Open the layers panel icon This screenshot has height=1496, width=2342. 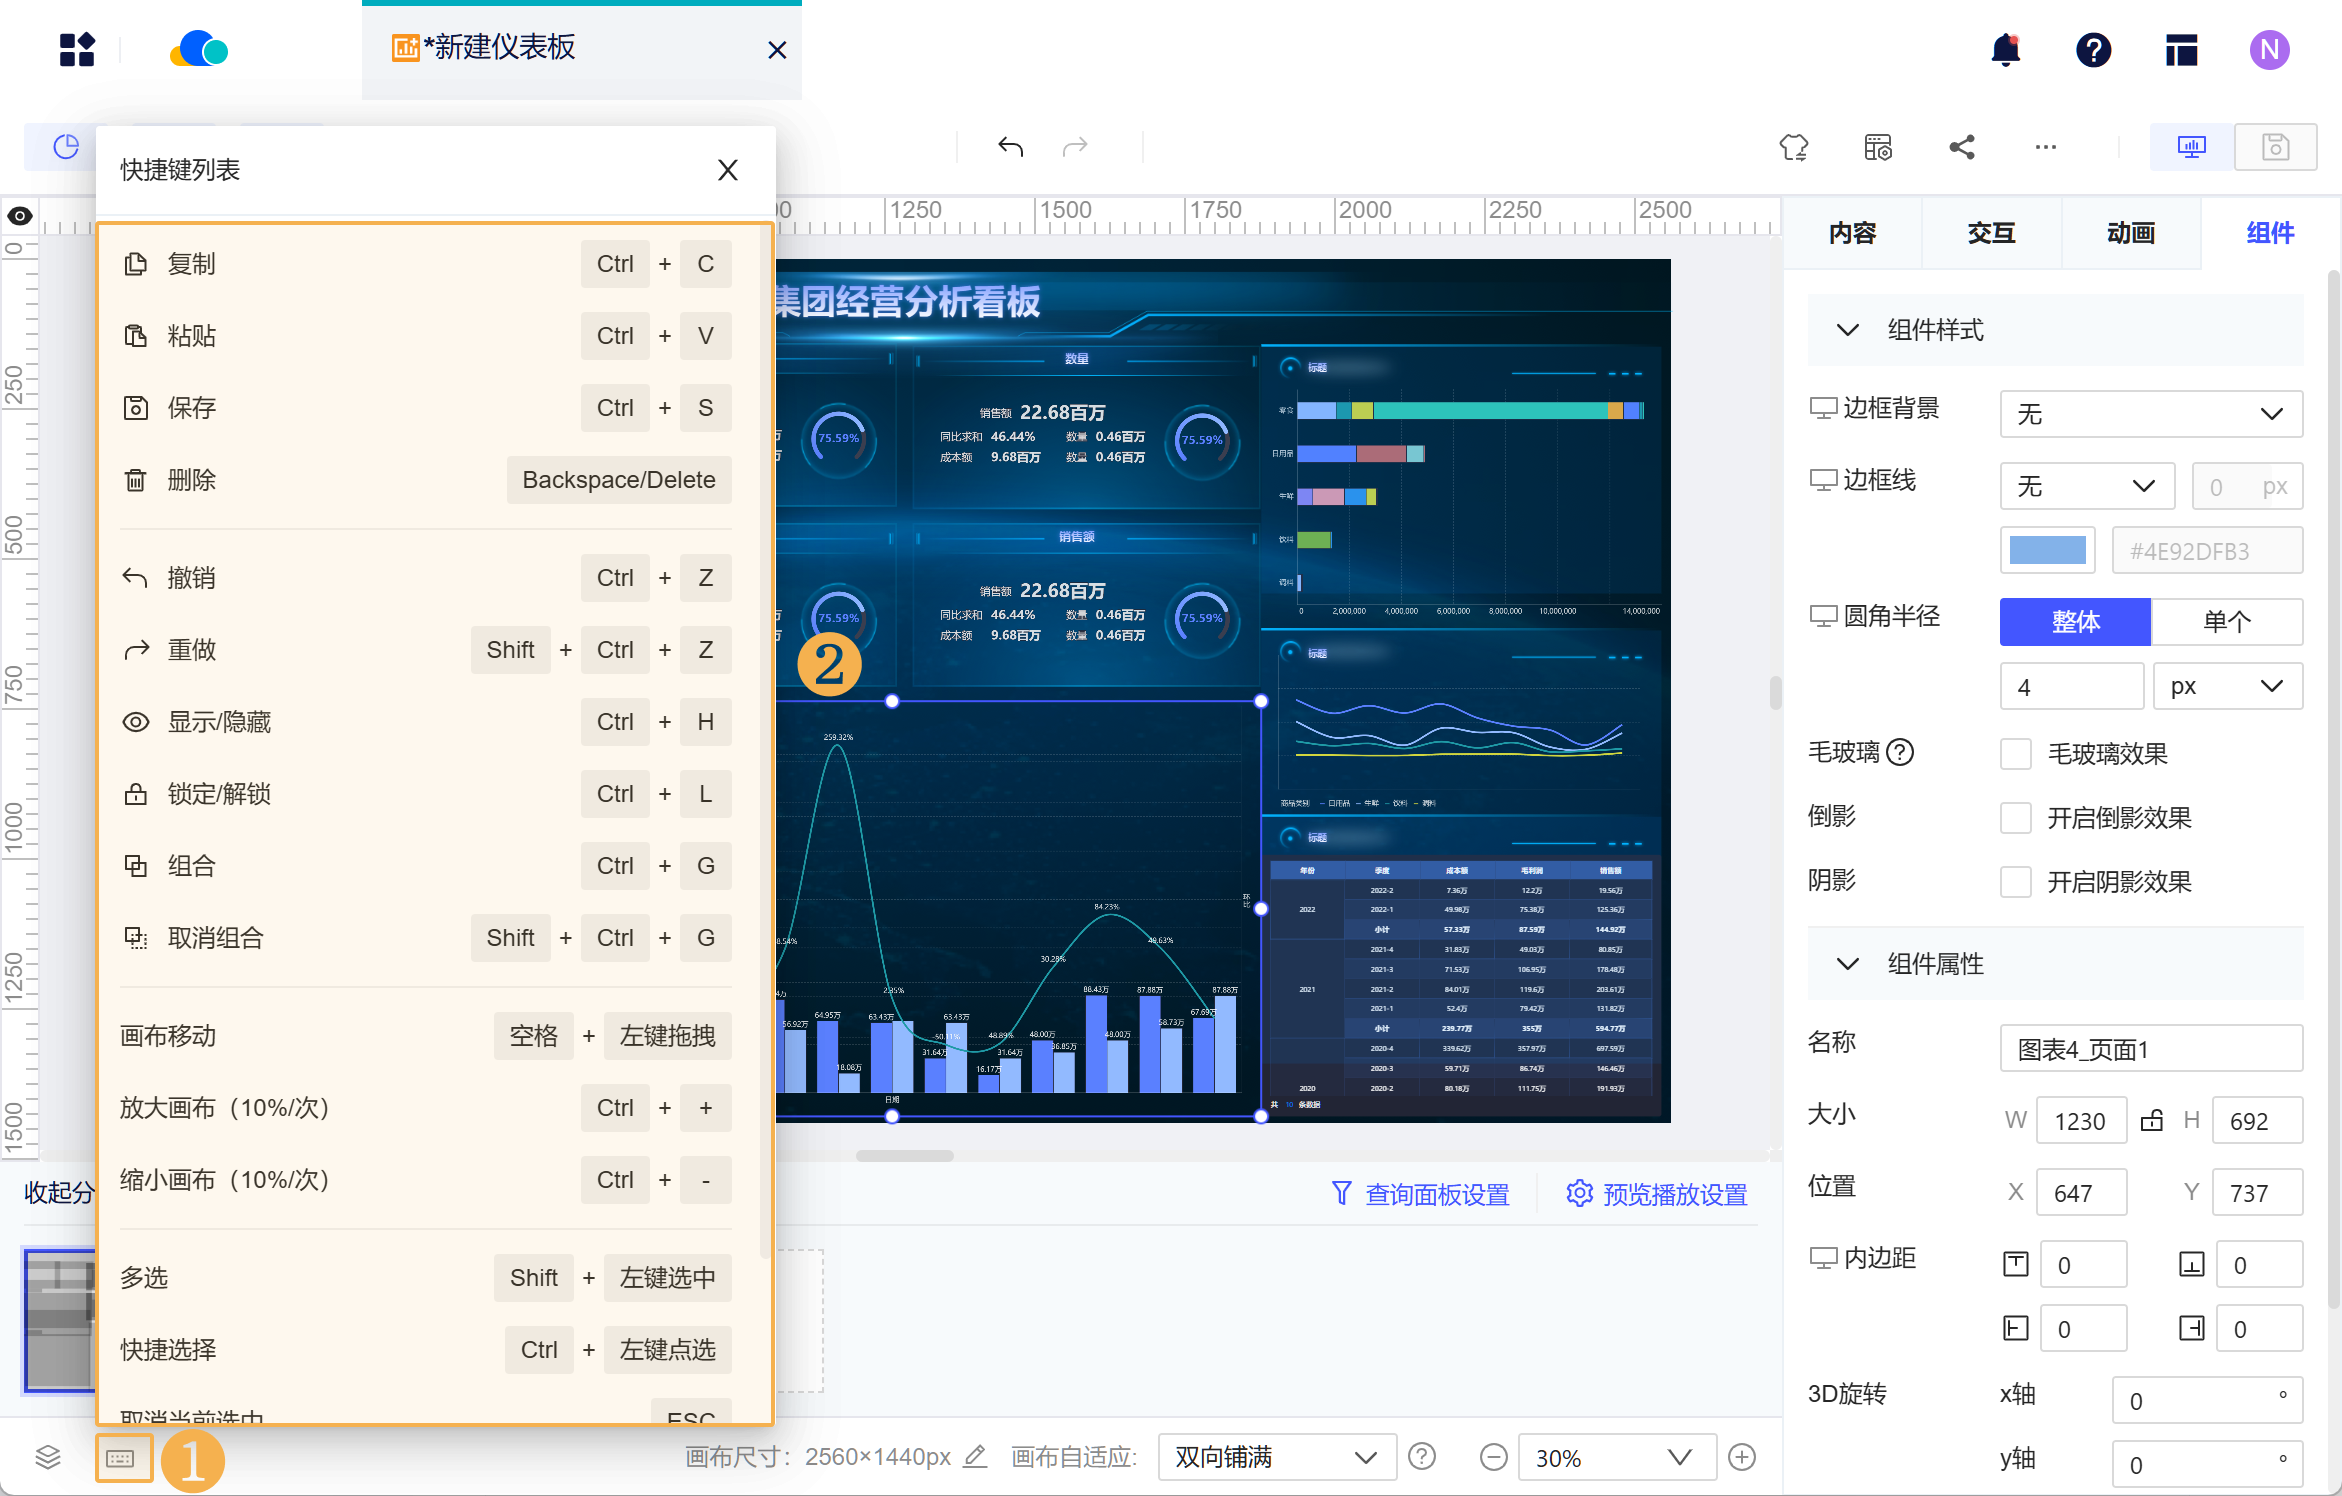(48, 1458)
